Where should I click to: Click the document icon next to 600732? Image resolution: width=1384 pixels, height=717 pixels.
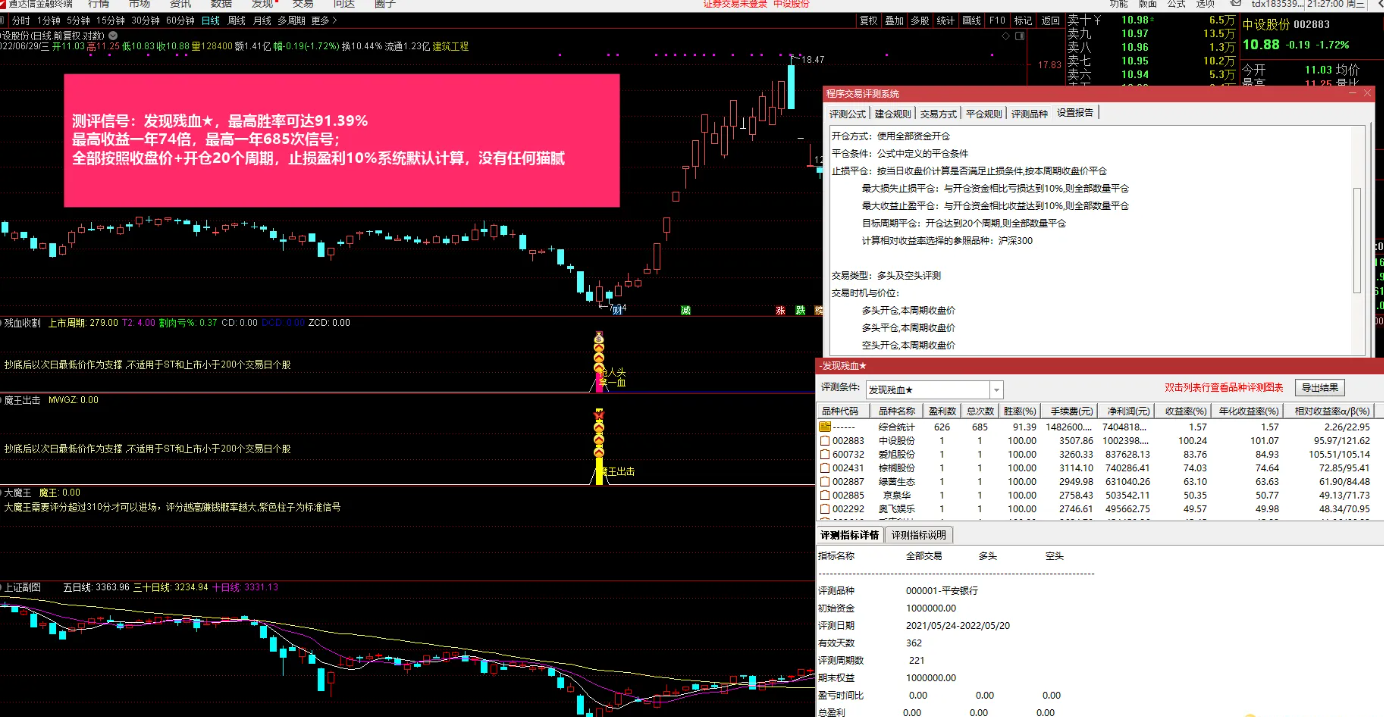coord(825,454)
